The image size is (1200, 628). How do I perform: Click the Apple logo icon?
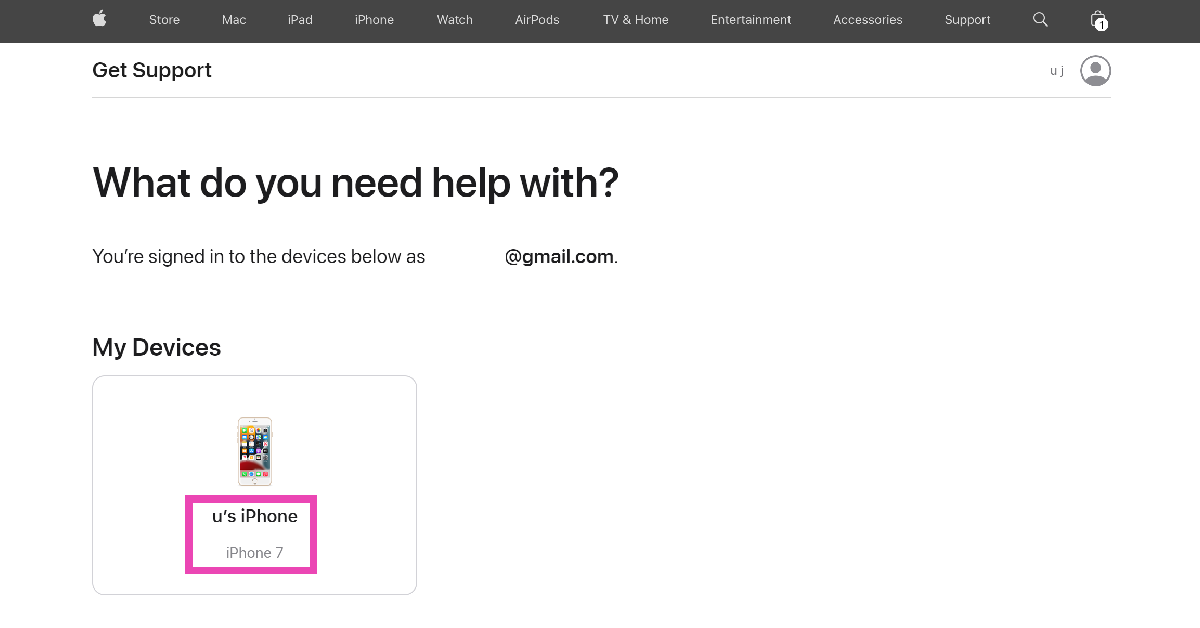tap(99, 19)
